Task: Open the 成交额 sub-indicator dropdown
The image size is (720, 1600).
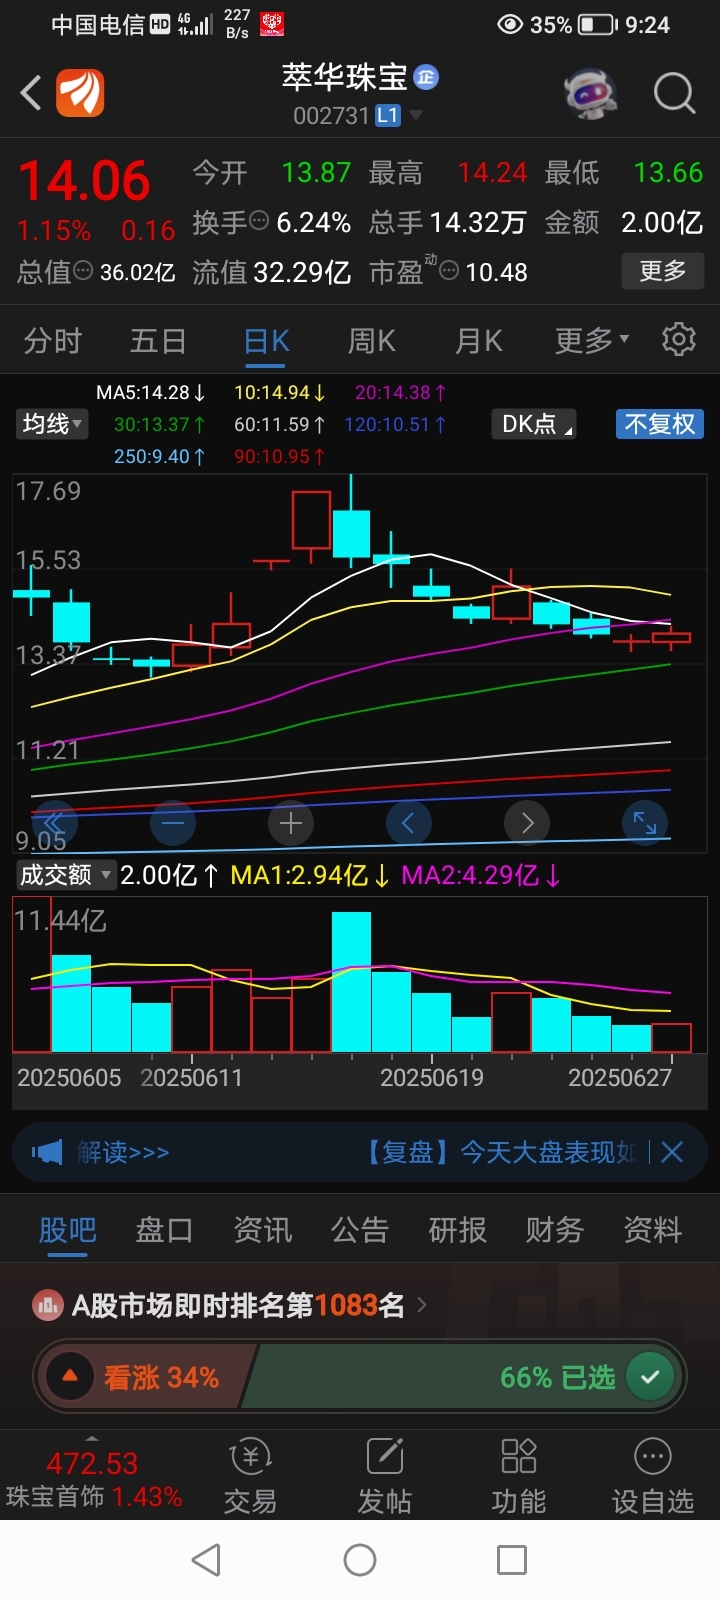Action: [66, 875]
